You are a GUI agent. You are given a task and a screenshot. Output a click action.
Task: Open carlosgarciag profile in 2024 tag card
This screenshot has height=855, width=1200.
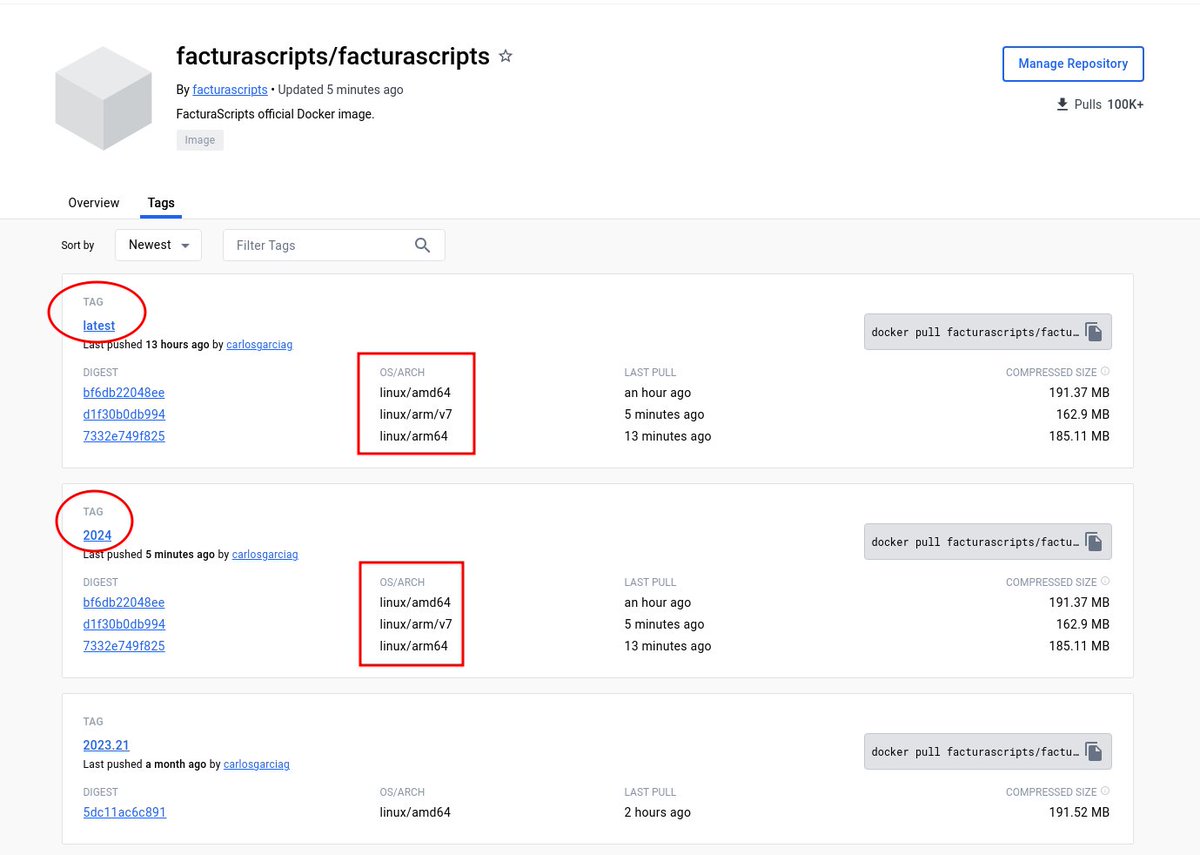pyautogui.click(x=265, y=555)
